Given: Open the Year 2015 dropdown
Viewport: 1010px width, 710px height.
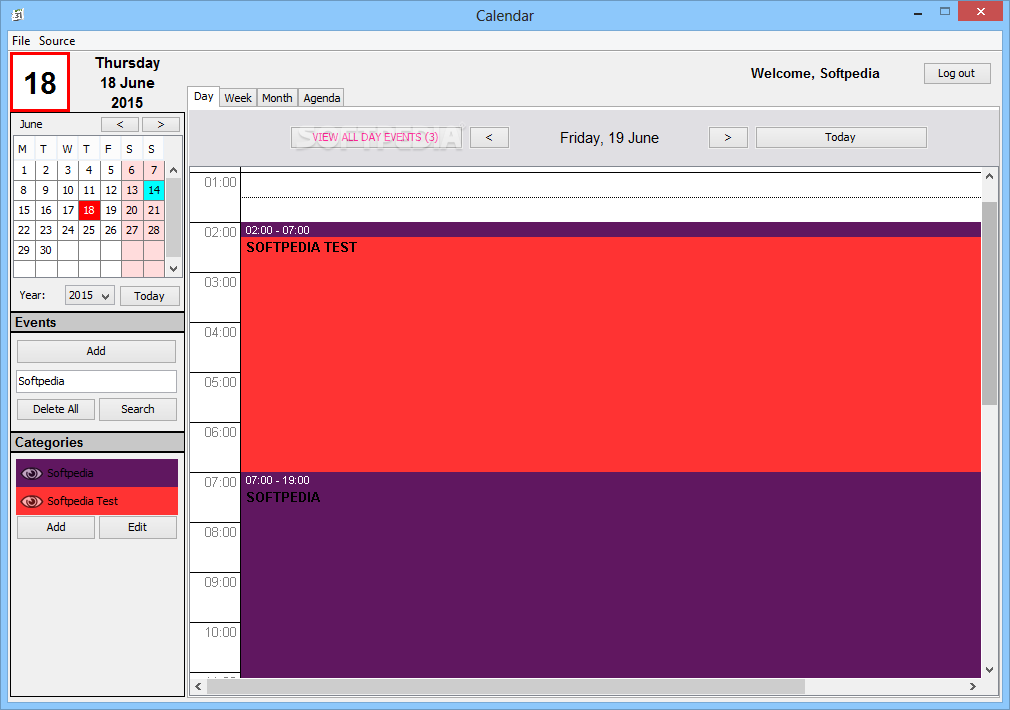Looking at the screenshot, I should click(90, 295).
